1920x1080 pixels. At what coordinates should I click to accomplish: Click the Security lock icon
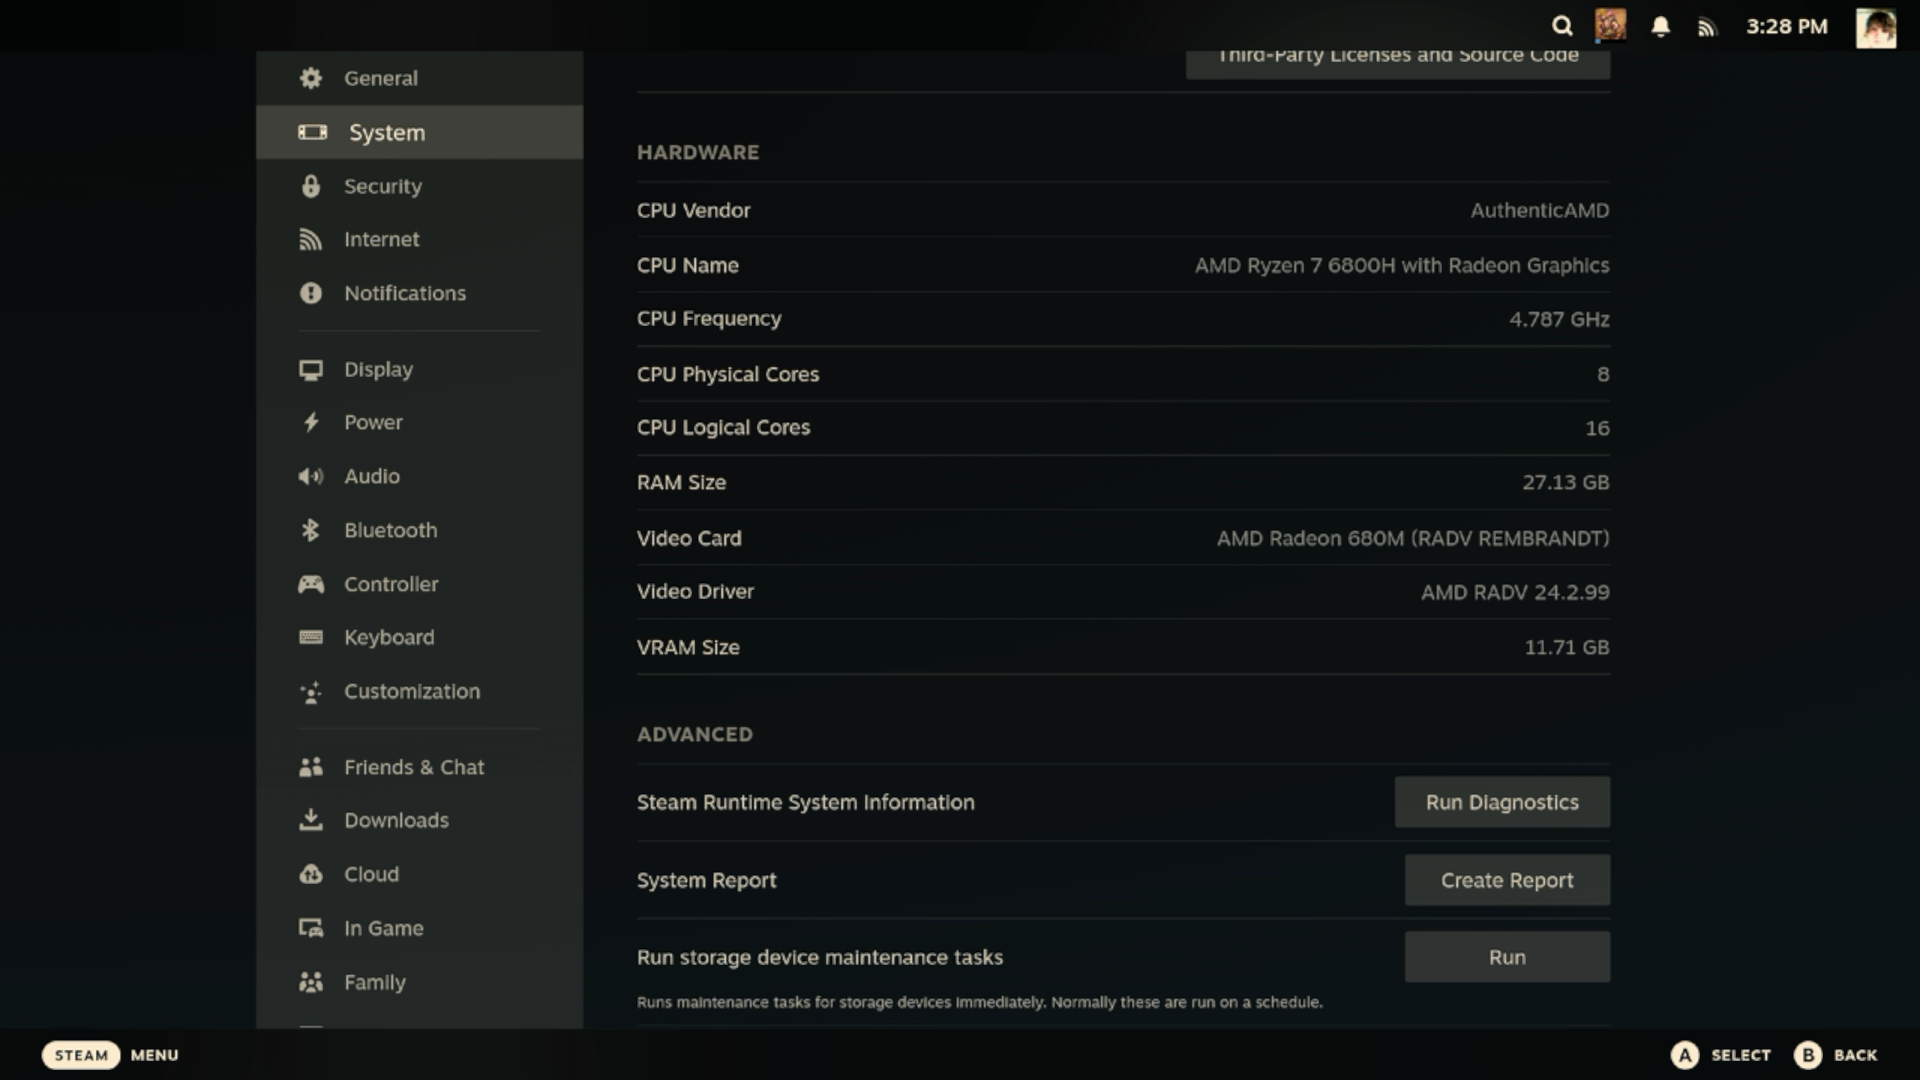311,186
